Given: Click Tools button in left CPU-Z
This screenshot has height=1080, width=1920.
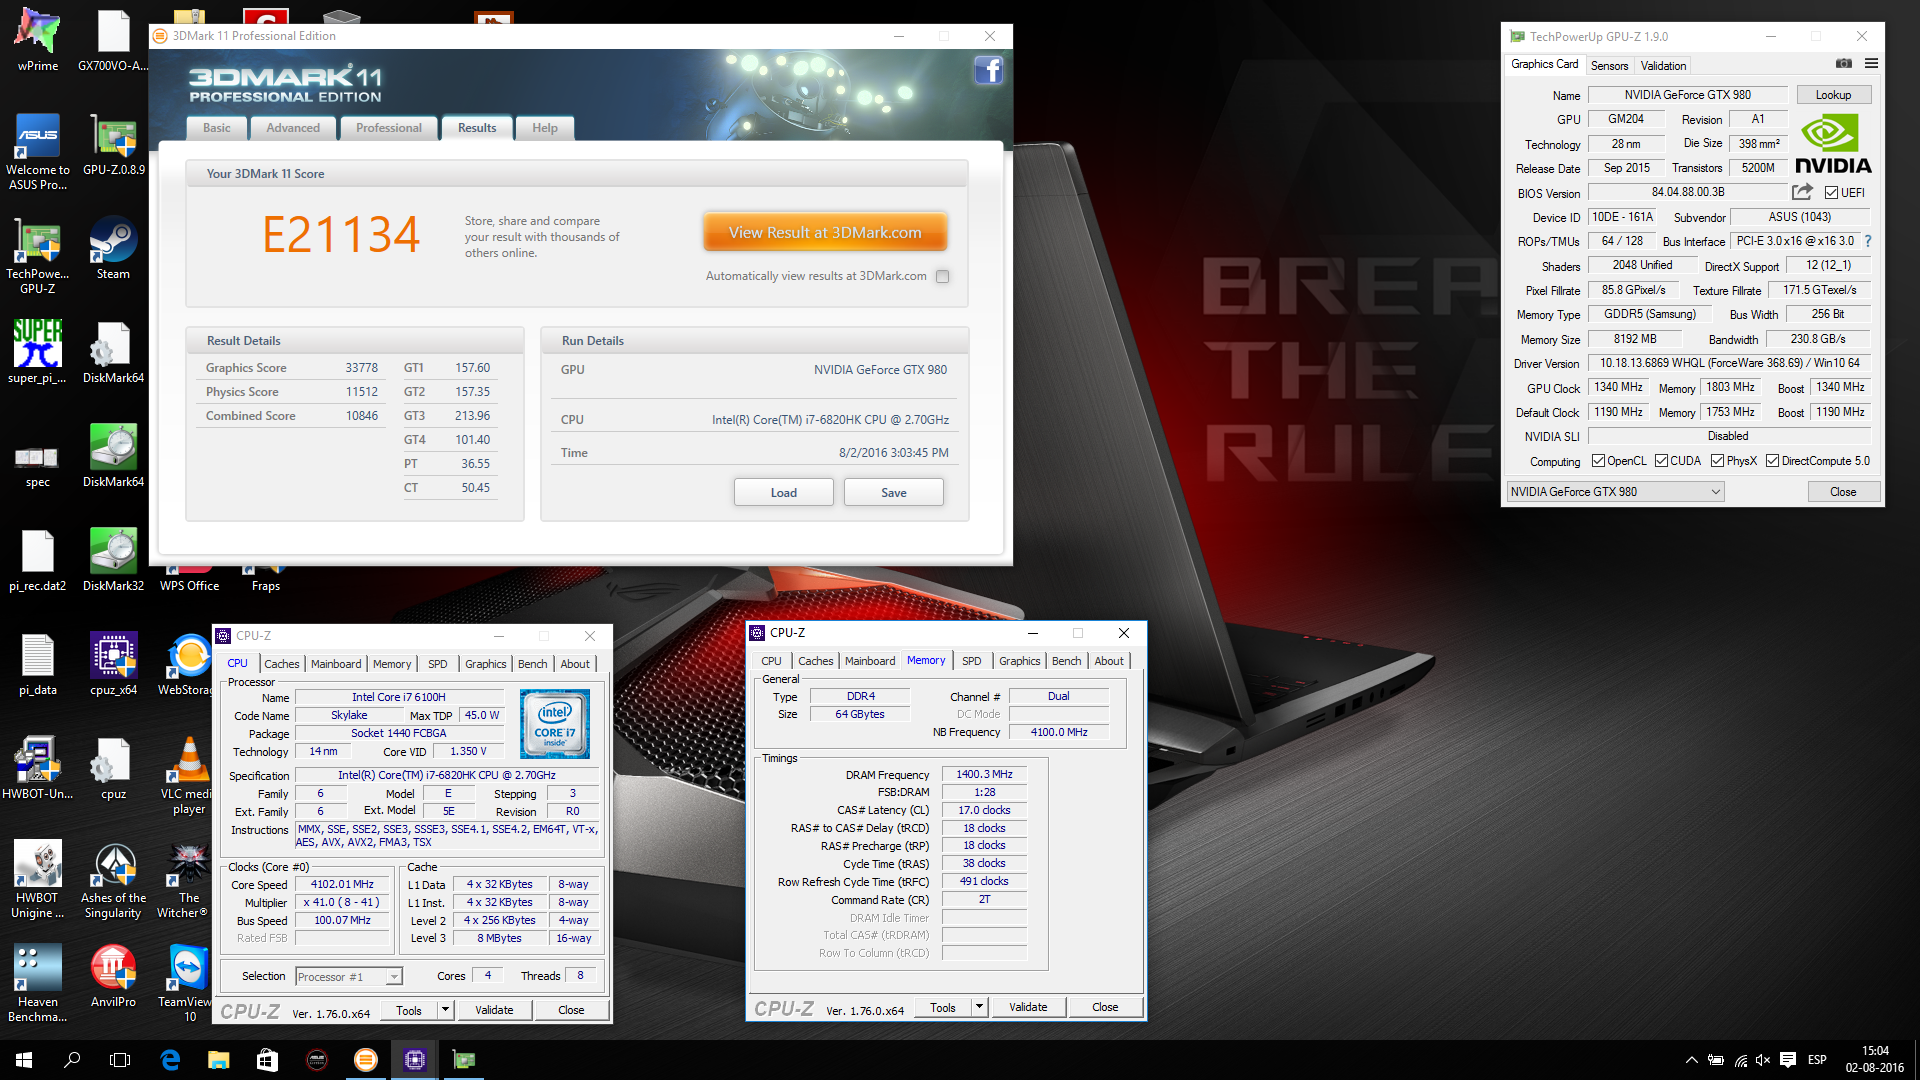Looking at the screenshot, I should tap(409, 1010).
